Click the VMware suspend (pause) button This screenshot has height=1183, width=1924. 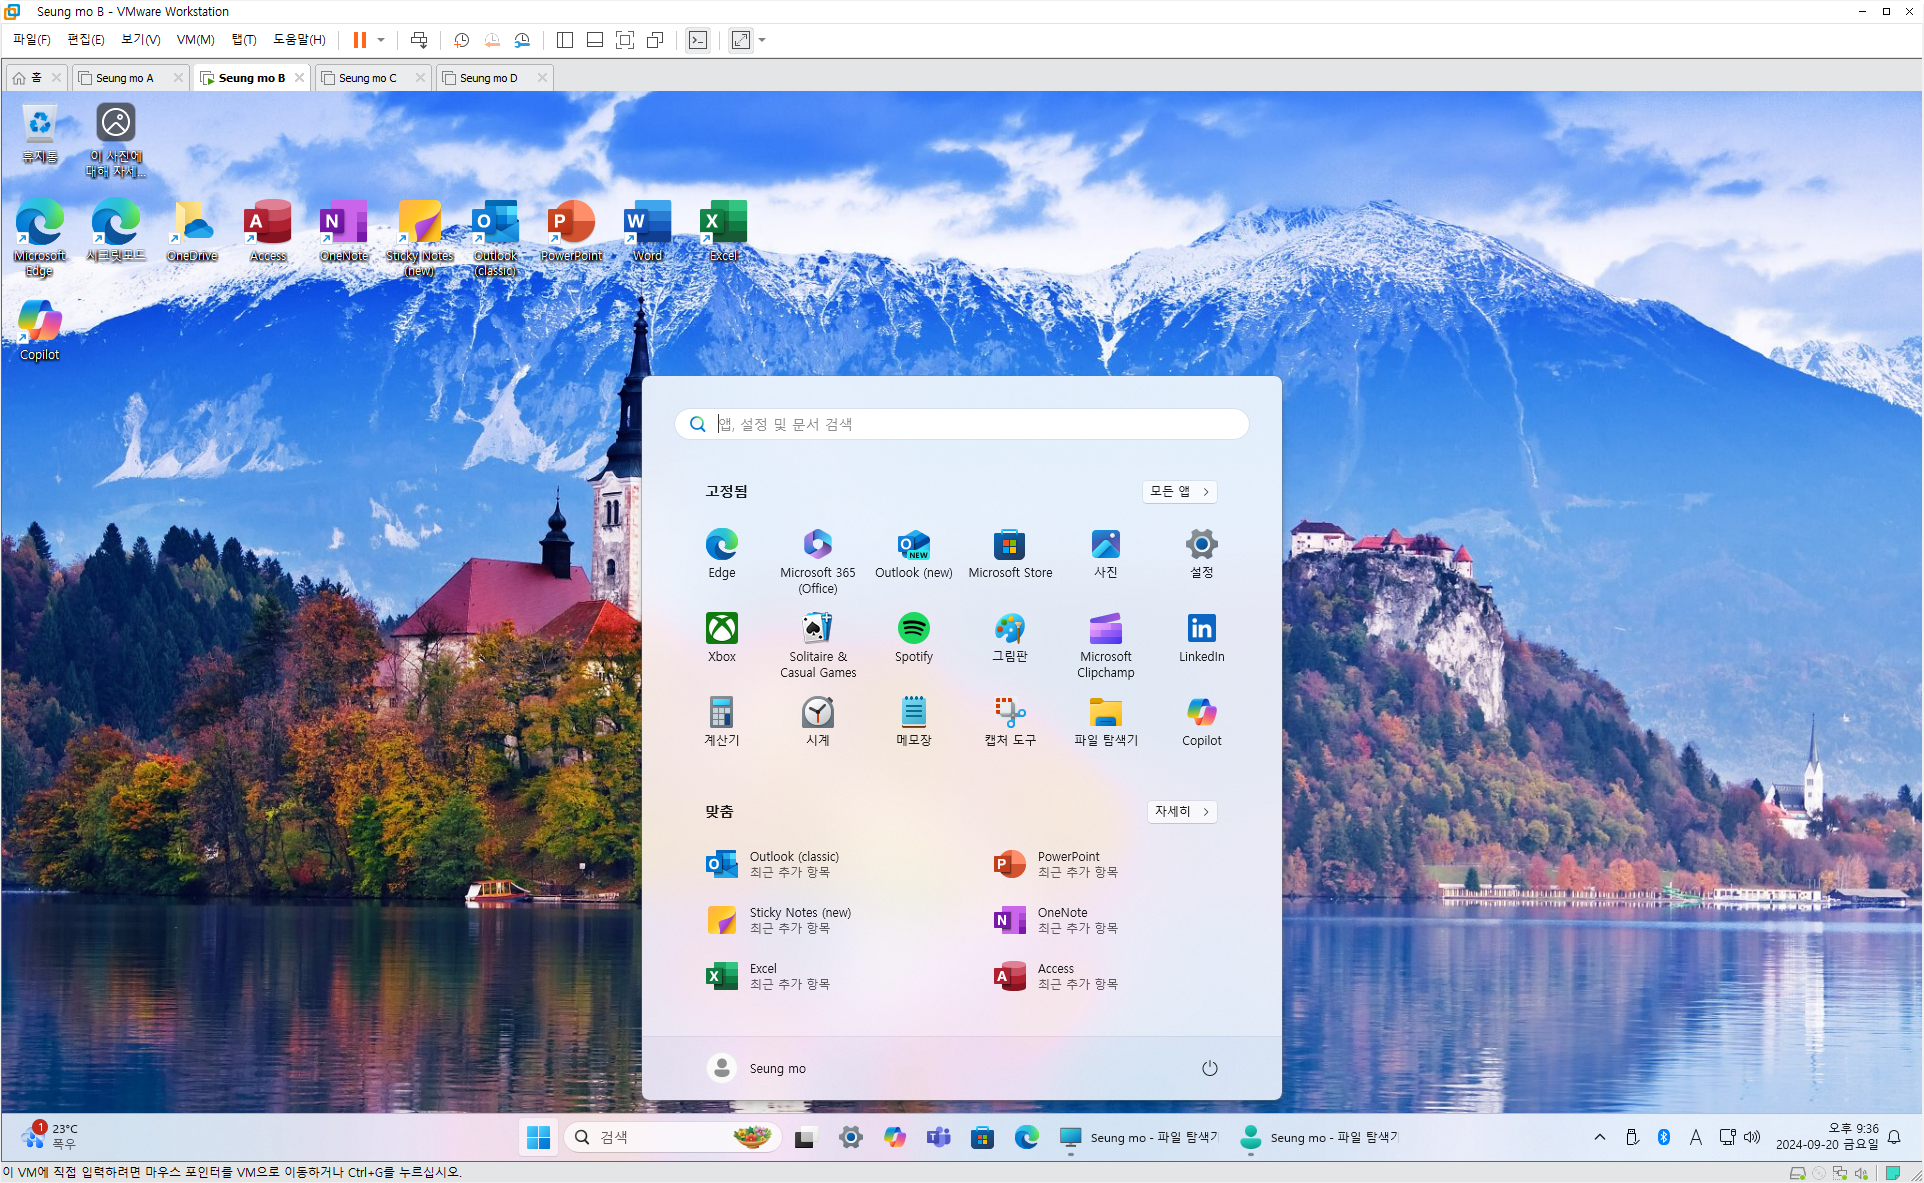[x=359, y=40]
